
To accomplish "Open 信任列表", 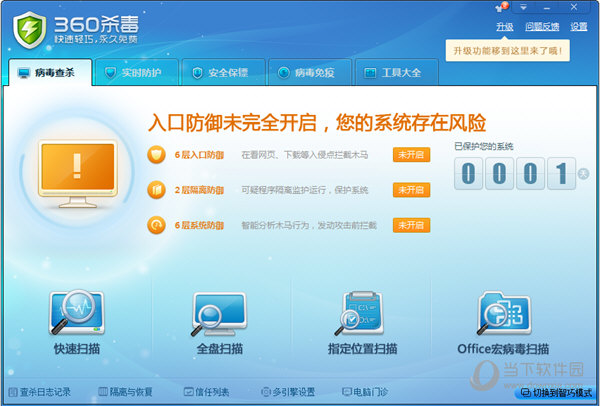I will point(207,392).
